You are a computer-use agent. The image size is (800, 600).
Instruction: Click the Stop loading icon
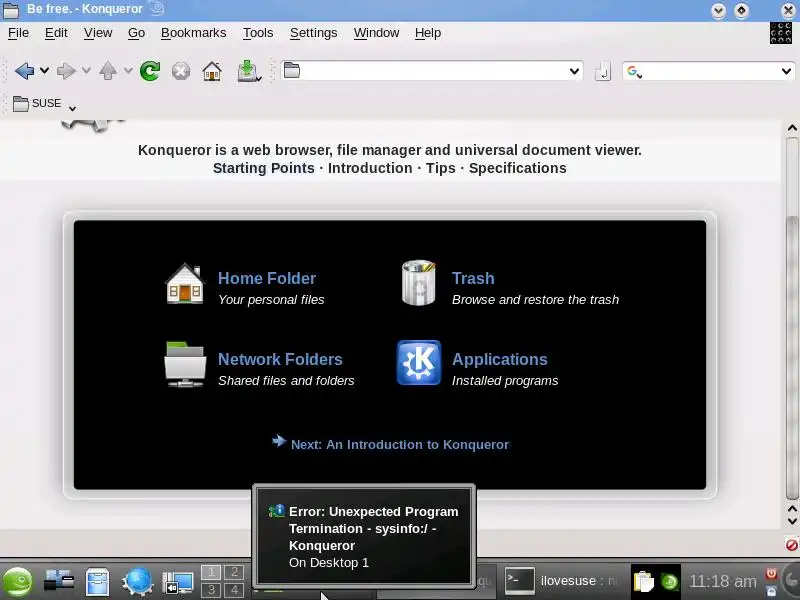tap(181, 71)
